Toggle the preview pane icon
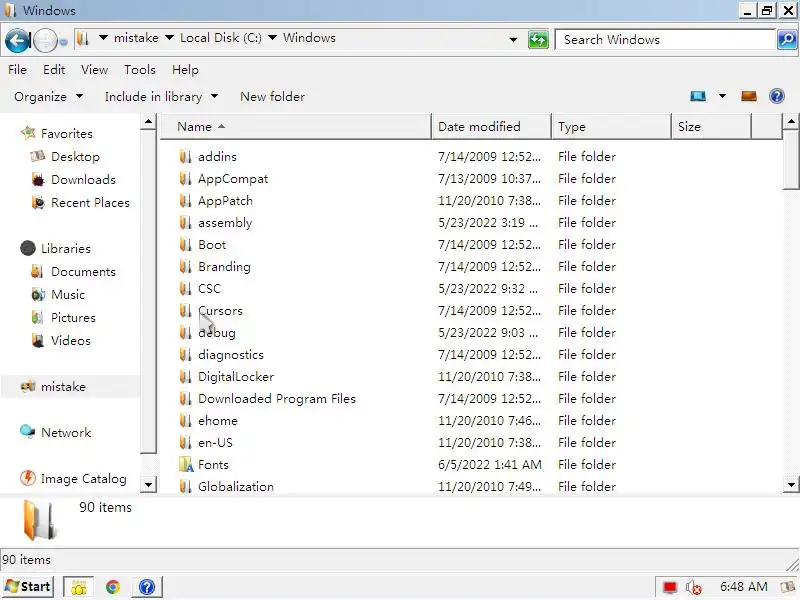Screen dimensions: 800x600 coord(748,96)
